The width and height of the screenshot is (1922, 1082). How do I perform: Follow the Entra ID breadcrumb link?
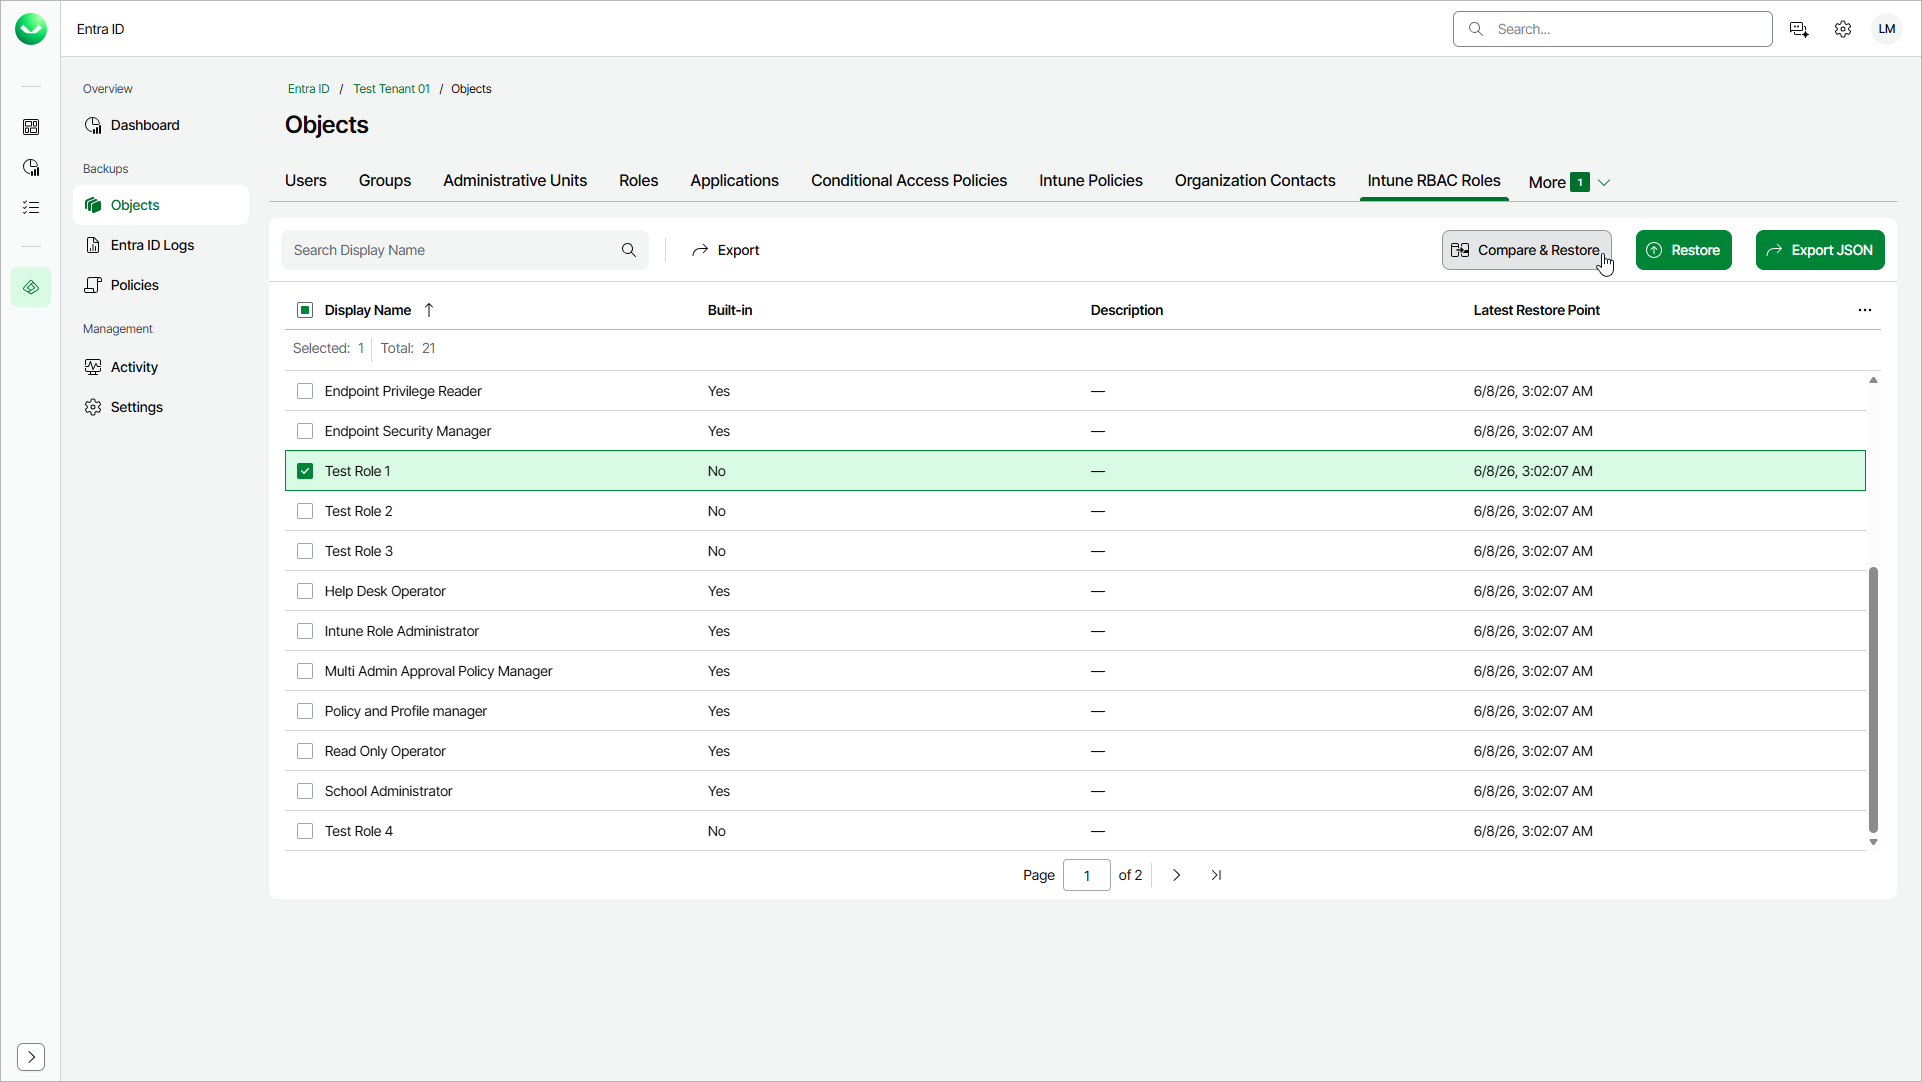coord(308,89)
